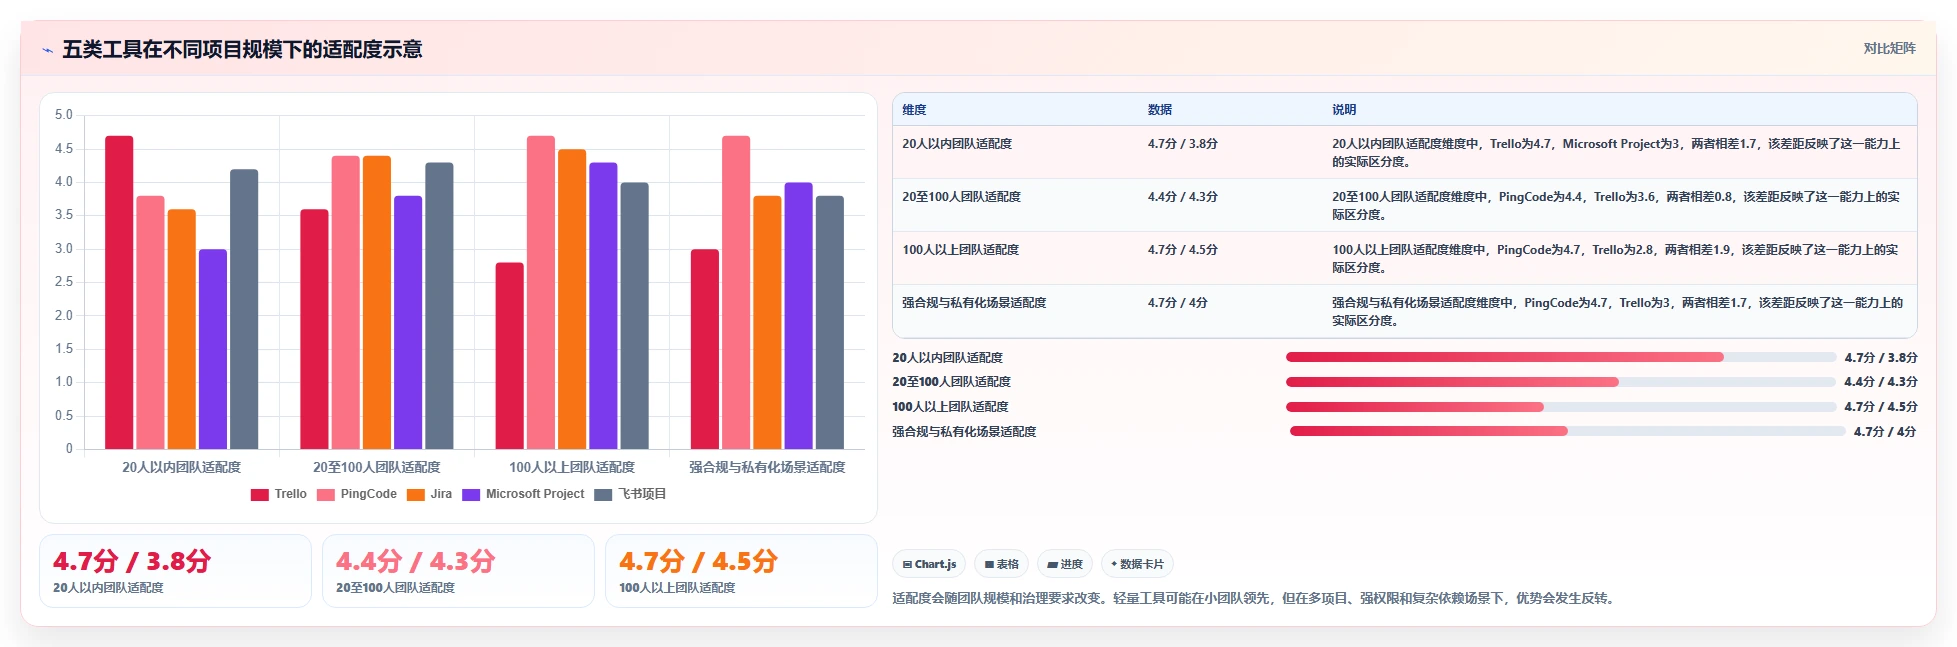Viewport: 1957px width, 647px height.
Task: Click the 20人以内团队适配度 progress bar
Action: click(x=1561, y=357)
